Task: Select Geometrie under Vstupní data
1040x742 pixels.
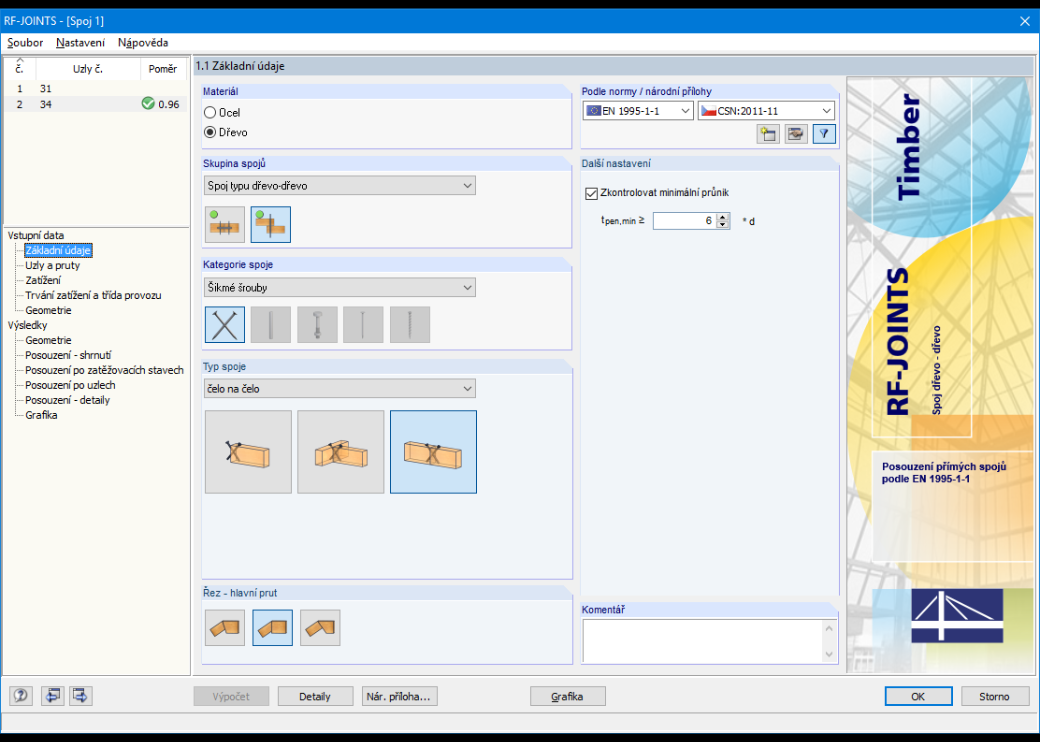Action: [x=48, y=310]
